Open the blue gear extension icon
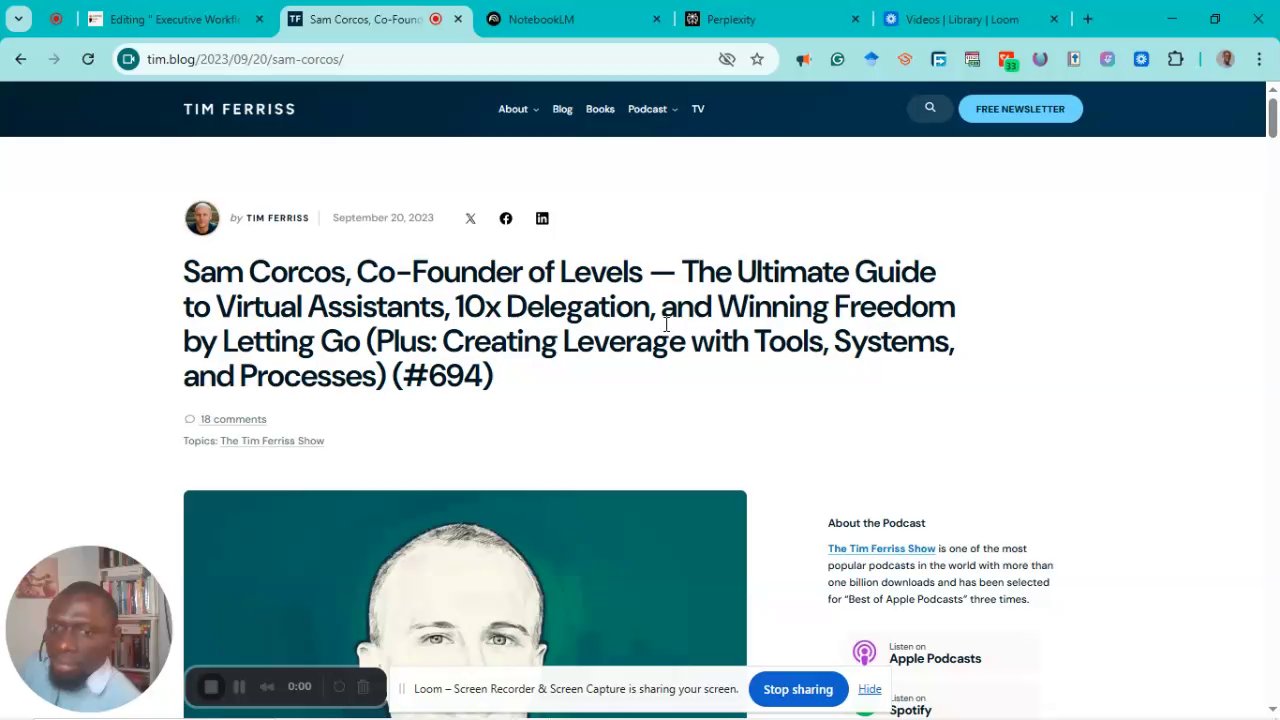This screenshot has width=1280, height=720. tap(1141, 59)
